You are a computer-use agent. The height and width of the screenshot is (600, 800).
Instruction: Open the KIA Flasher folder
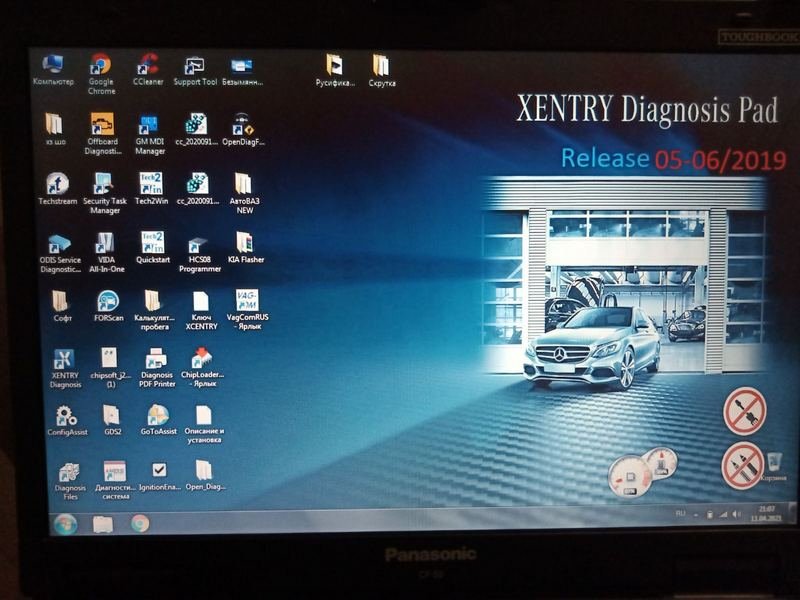pos(245,243)
